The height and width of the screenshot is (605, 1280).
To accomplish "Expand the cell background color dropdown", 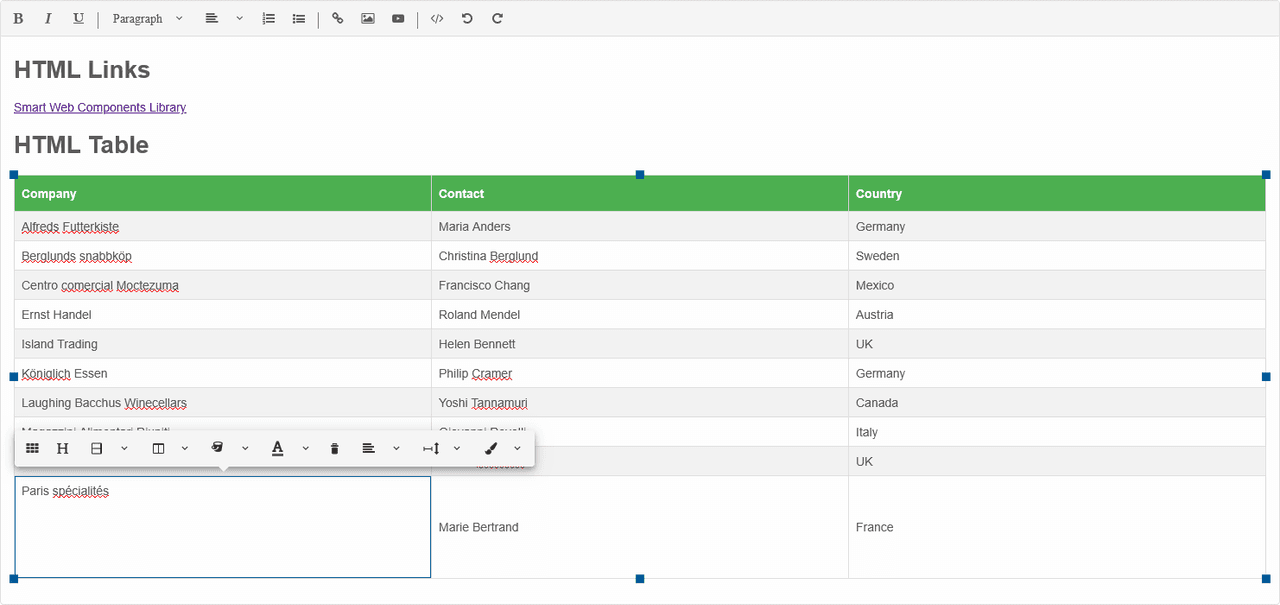I will coord(245,449).
